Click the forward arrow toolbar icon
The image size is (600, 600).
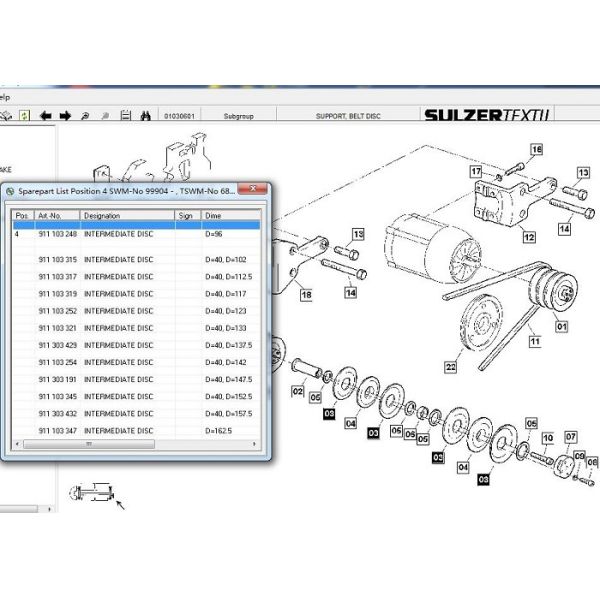coord(65,116)
